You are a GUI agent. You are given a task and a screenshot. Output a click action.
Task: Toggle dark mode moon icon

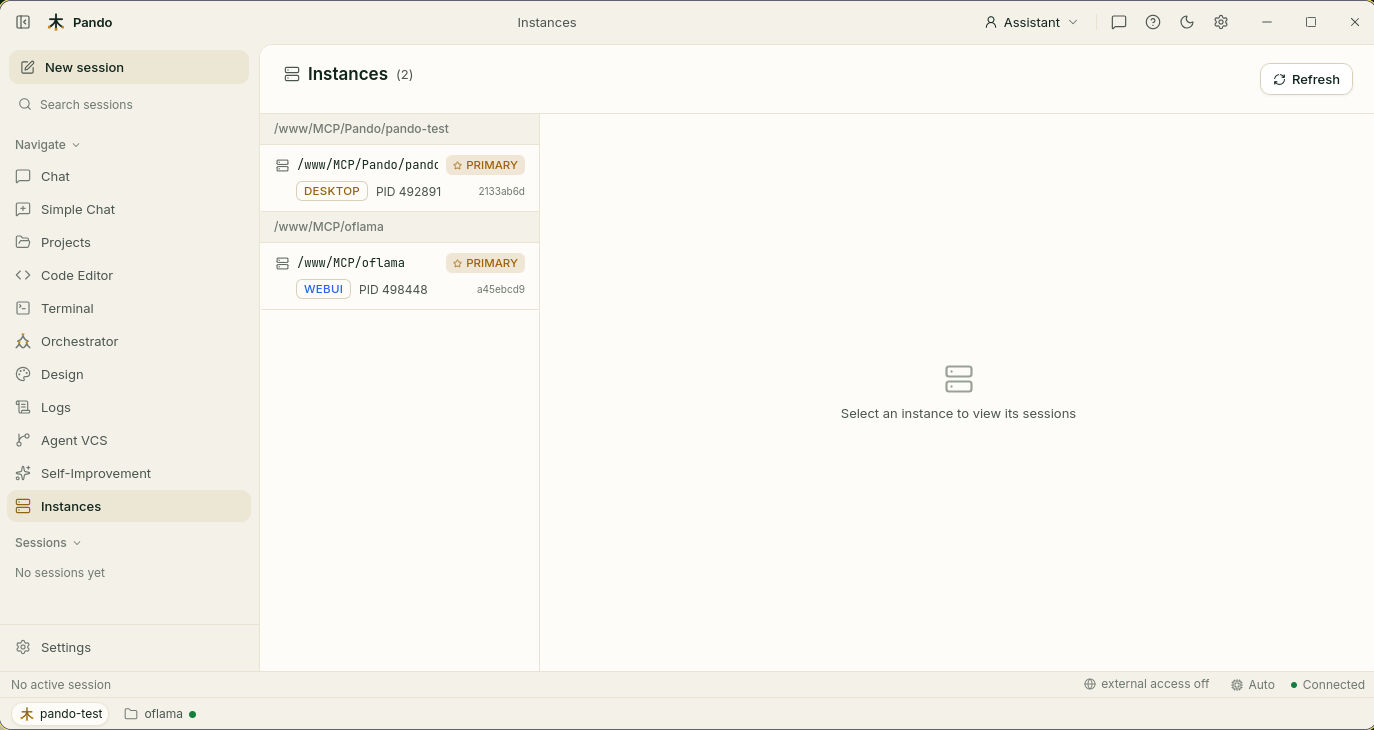pos(1187,22)
